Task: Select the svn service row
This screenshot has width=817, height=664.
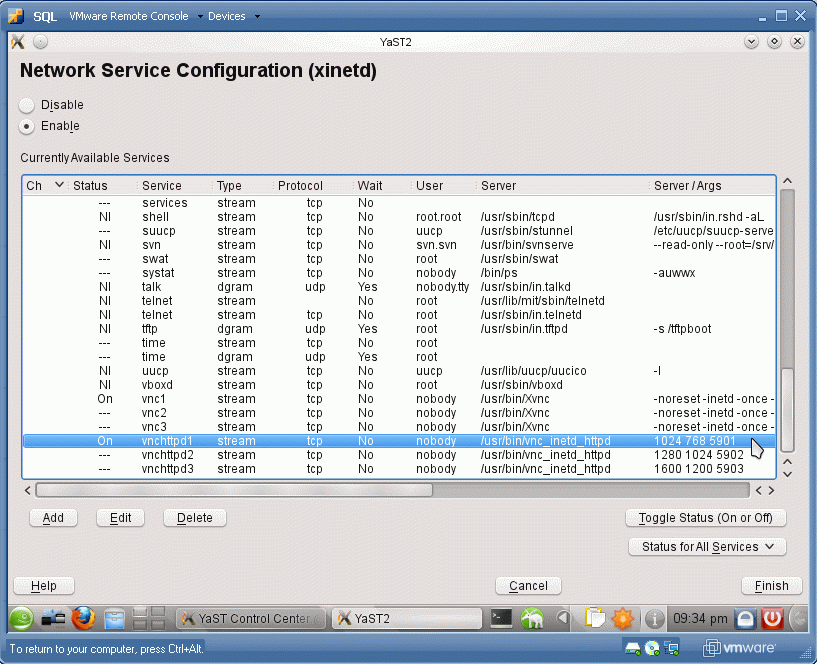Action: tap(399, 245)
